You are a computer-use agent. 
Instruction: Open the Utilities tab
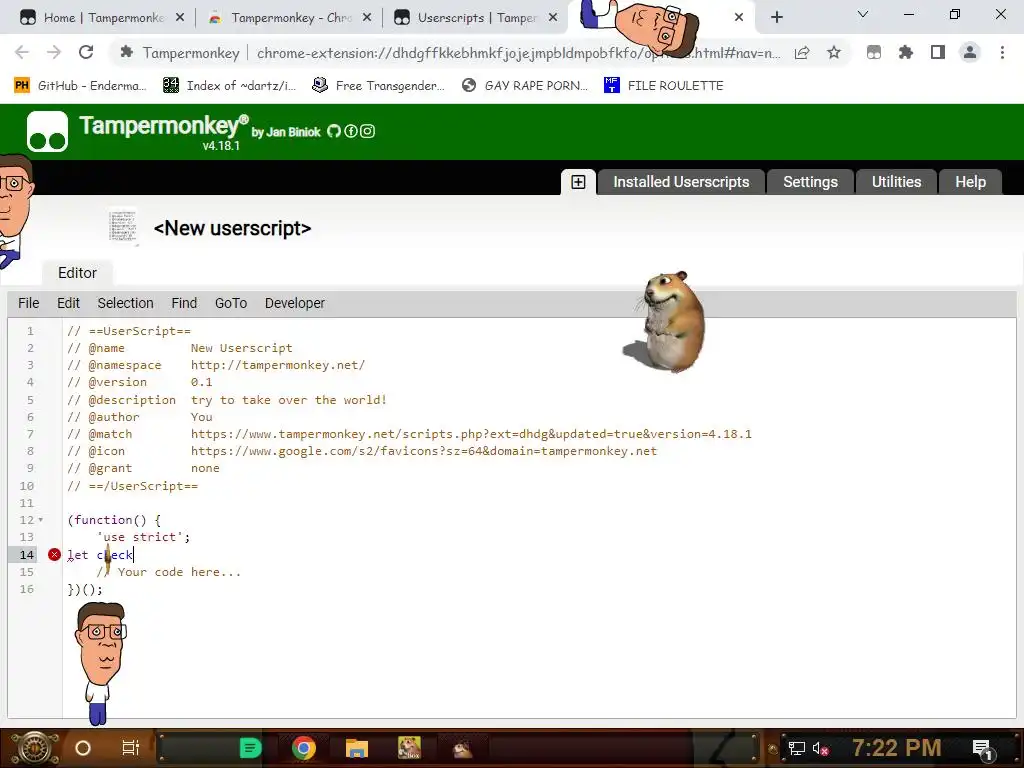coord(896,182)
